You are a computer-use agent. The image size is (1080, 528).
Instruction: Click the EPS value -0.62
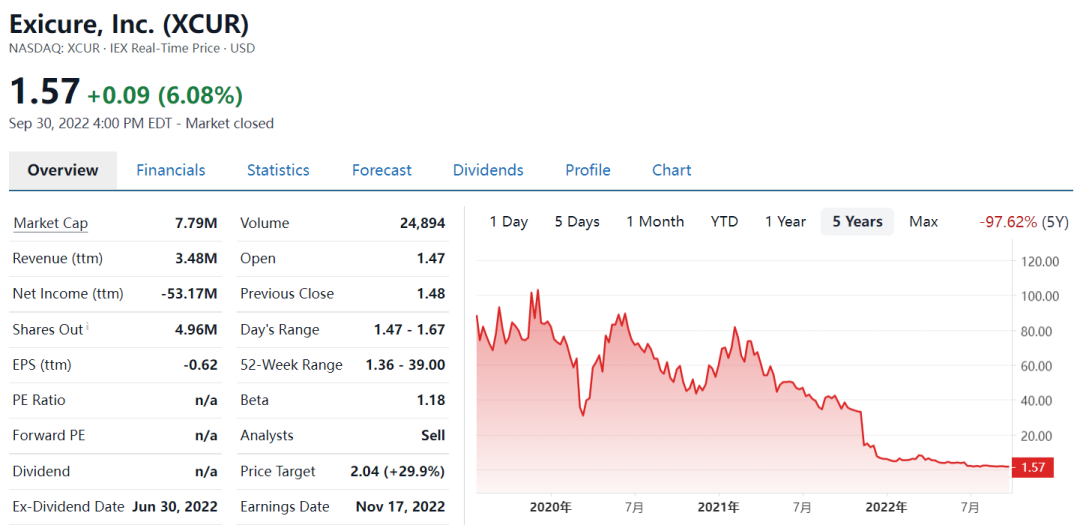[x=200, y=365]
